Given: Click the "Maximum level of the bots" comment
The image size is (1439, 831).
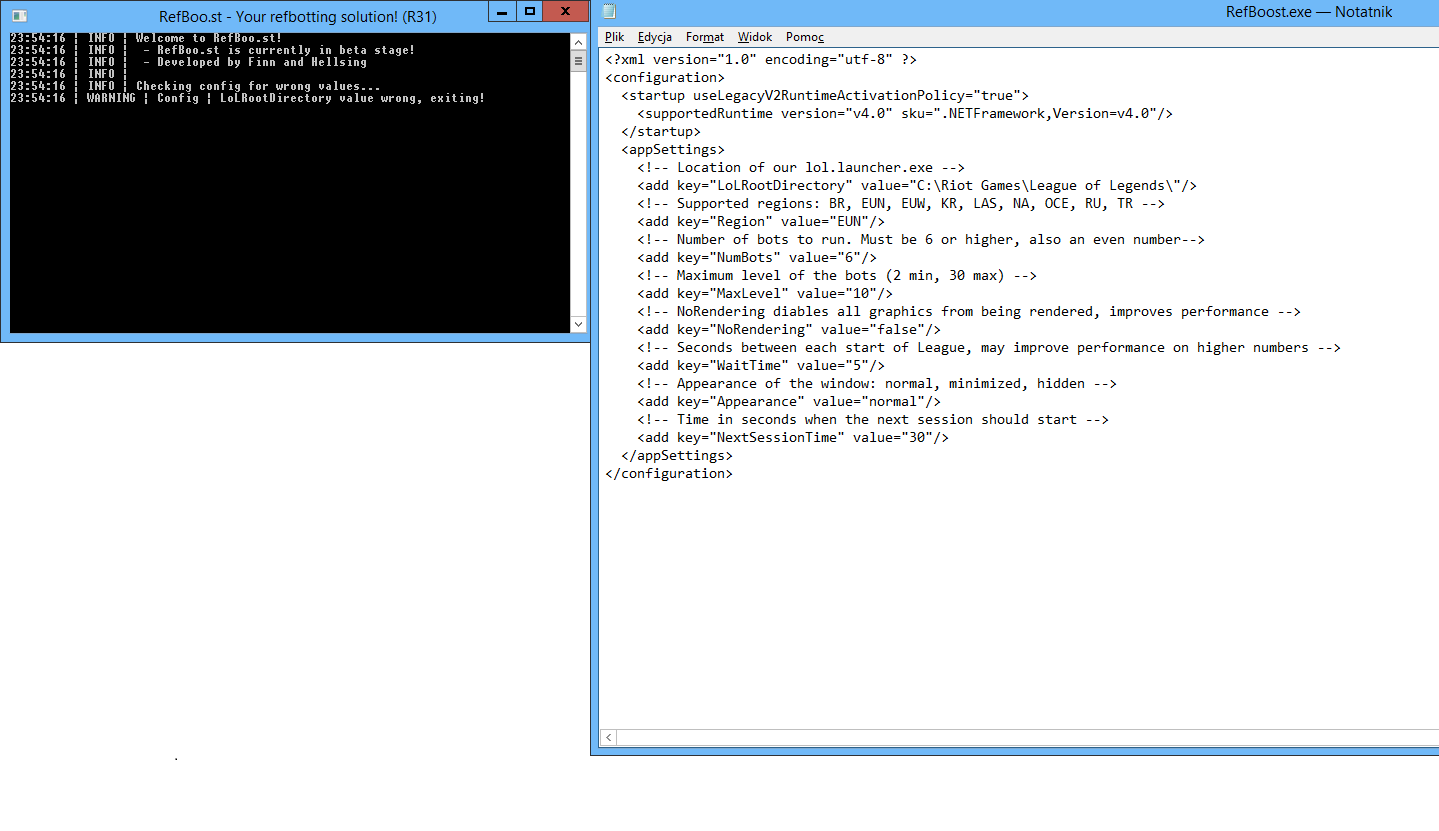Looking at the screenshot, I should coord(837,276).
